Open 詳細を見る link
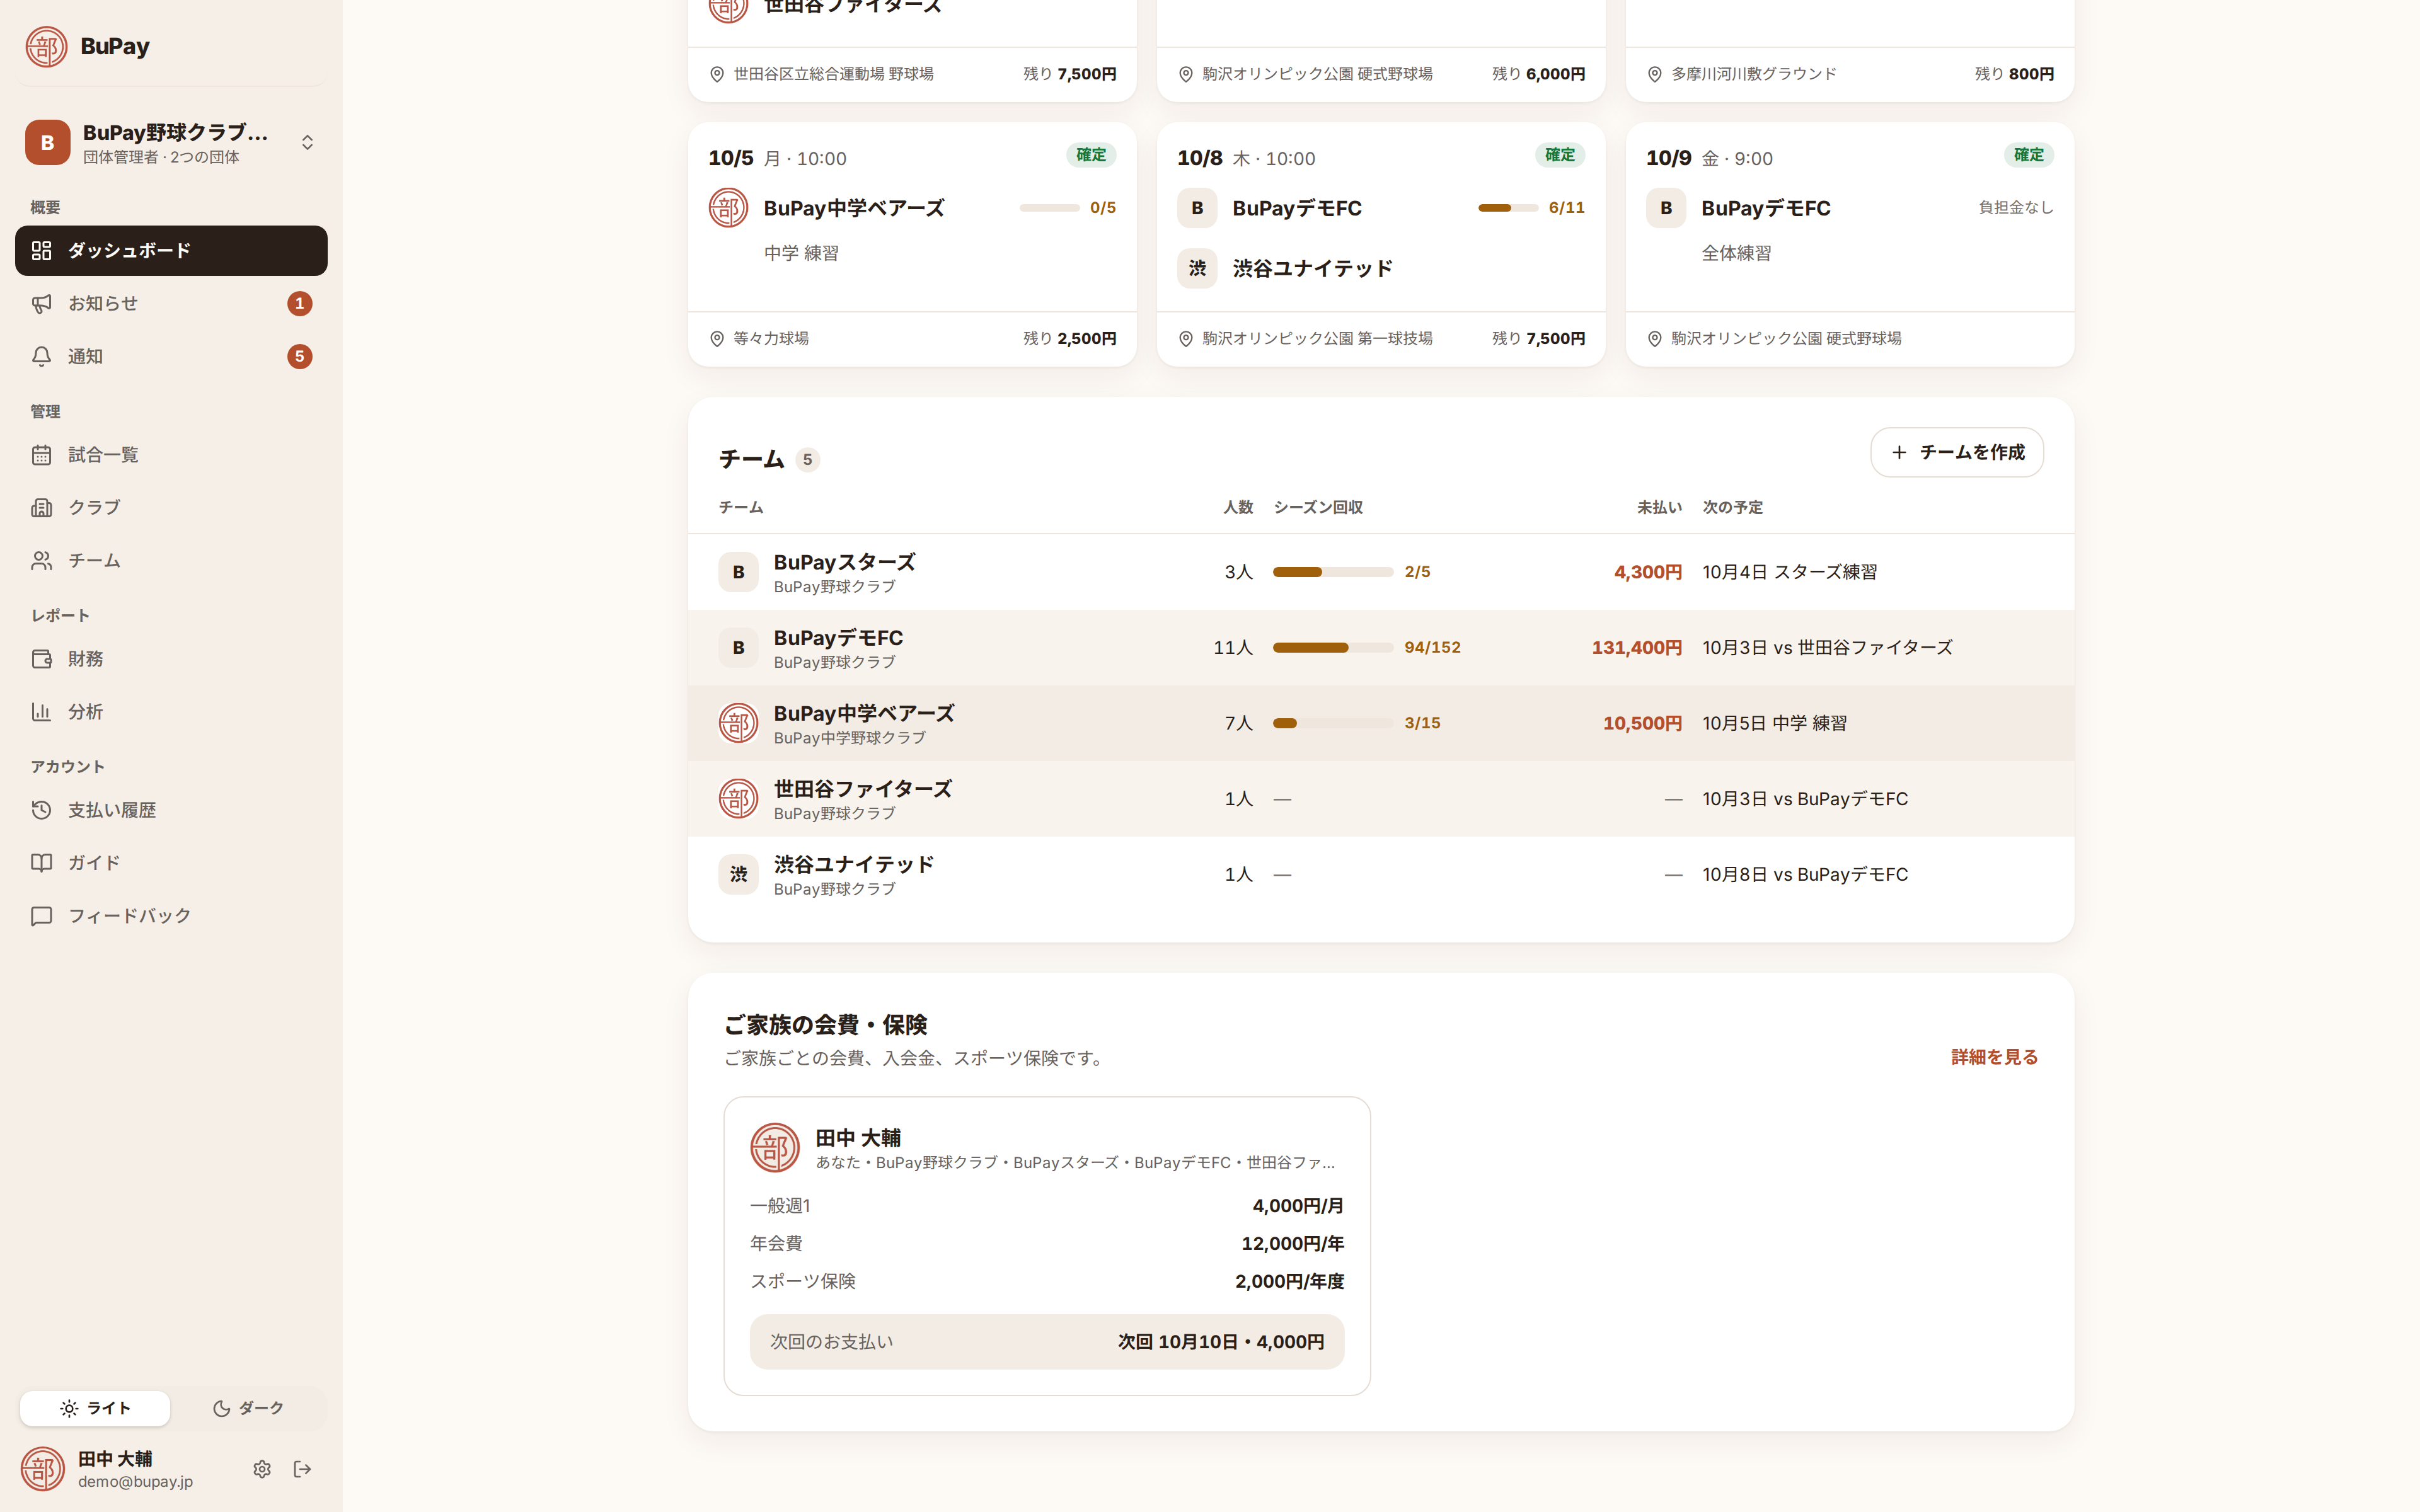This screenshot has width=2420, height=1512. tap(1993, 1056)
